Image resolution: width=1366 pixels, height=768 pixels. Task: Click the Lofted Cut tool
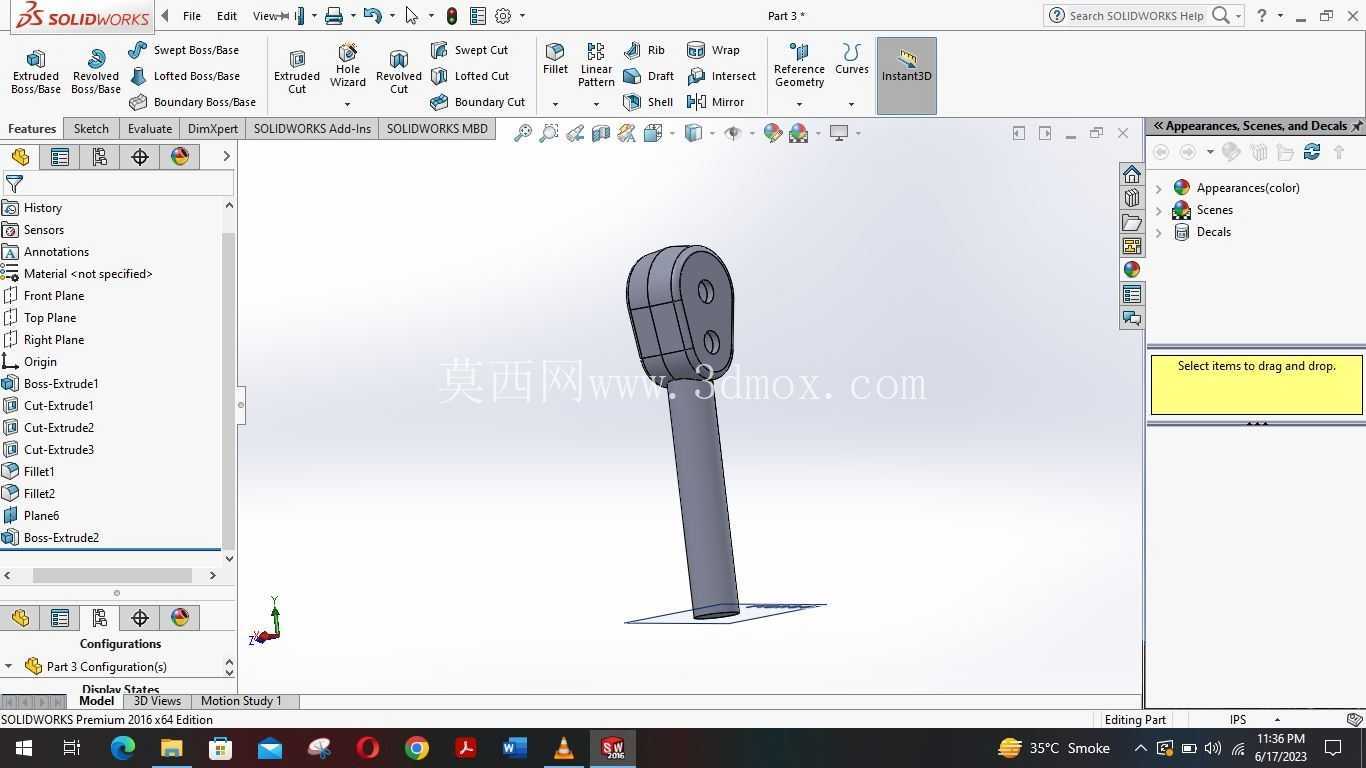coord(469,76)
